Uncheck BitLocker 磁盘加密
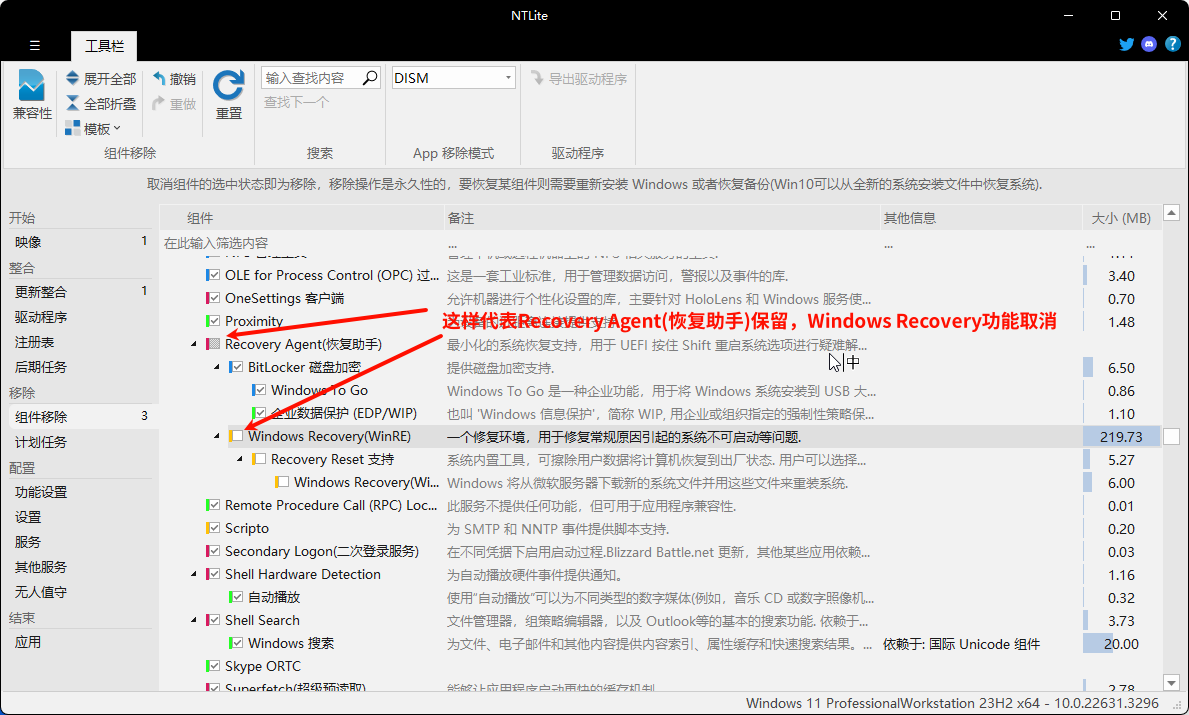This screenshot has height=715, width=1189. tap(237, 367)
